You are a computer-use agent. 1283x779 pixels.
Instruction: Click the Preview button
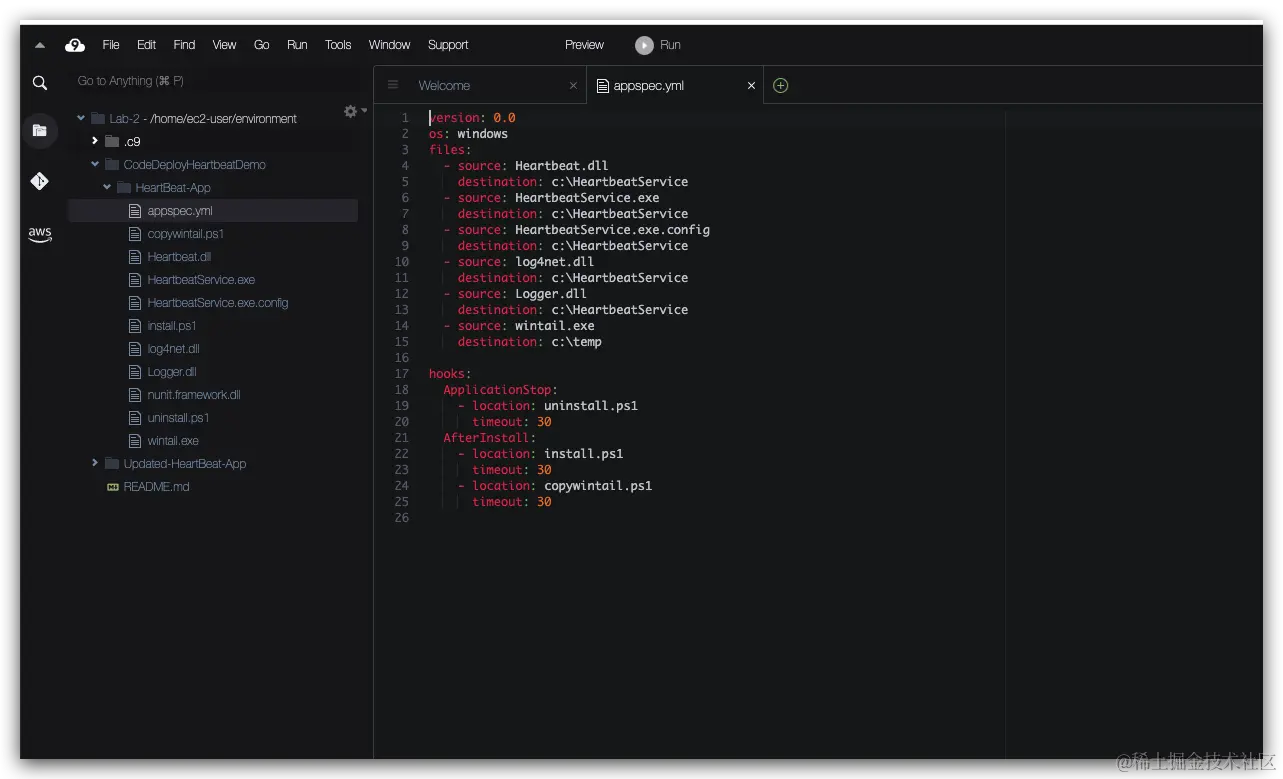pyautogui.click(x=584, y=45)
